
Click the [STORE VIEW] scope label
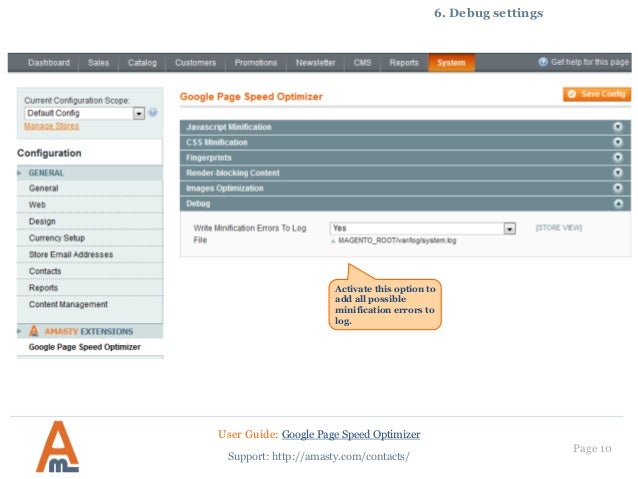(559, 227)
